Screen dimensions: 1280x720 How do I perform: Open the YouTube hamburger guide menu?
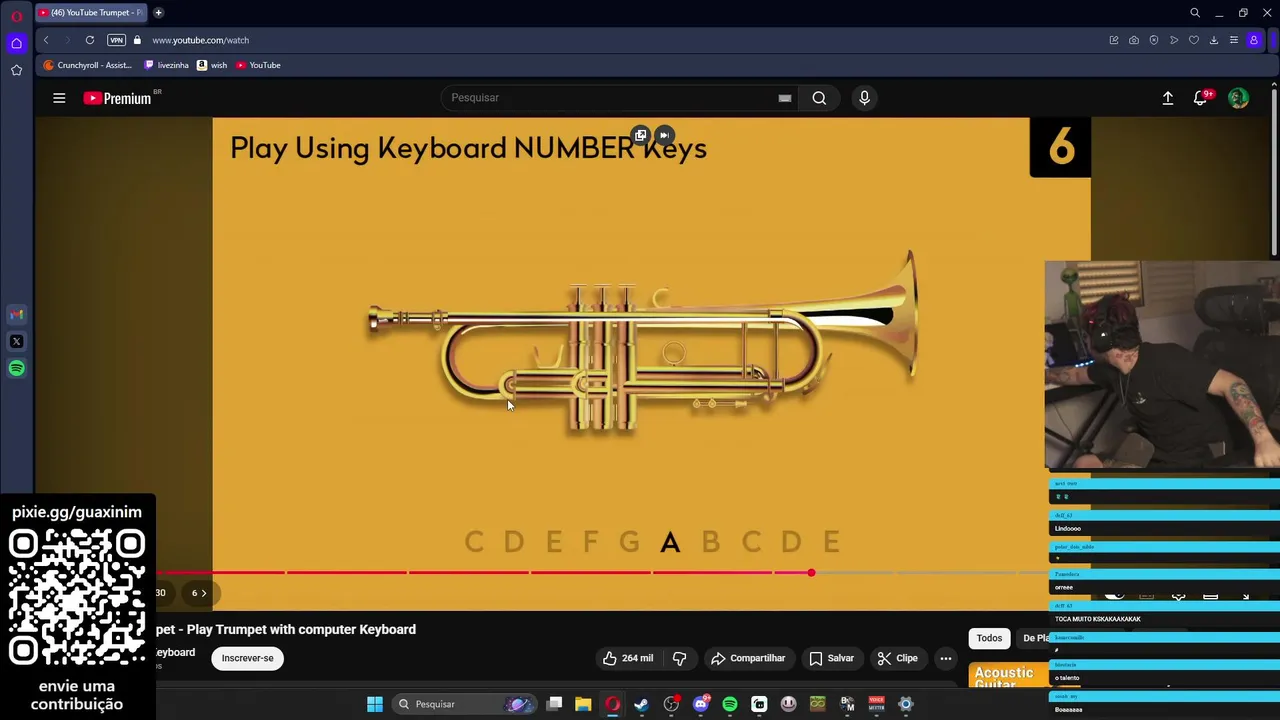[x=59, y=98]
